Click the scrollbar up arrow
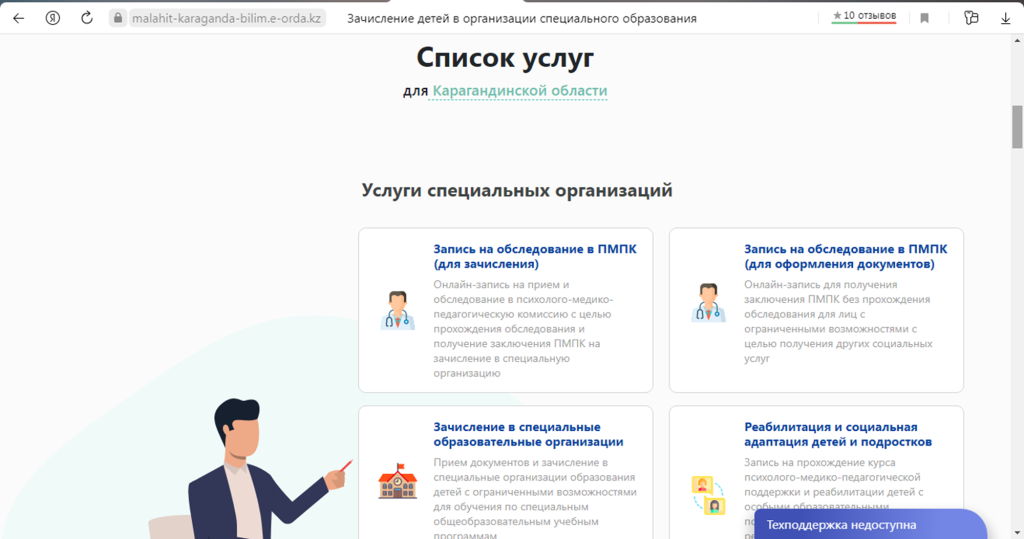 click(x=1017, y=41)
